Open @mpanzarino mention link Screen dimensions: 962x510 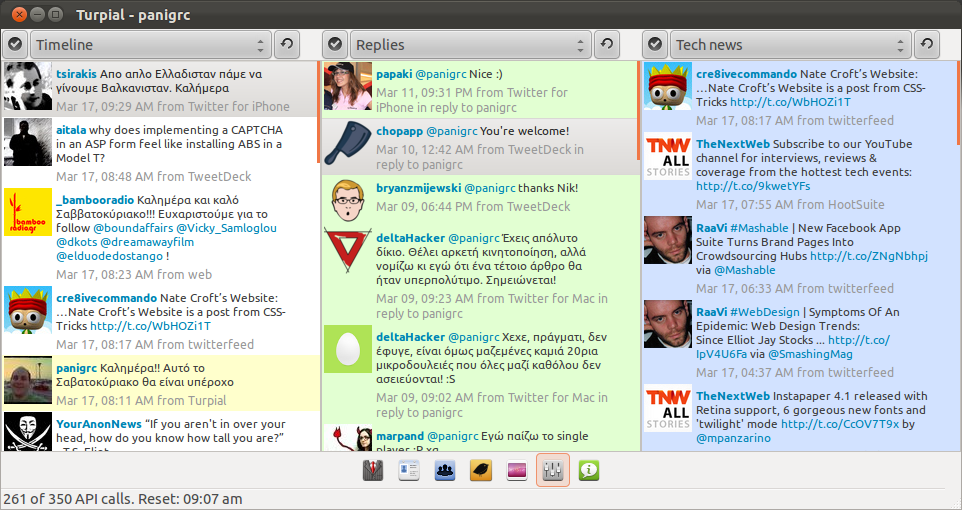coord(733,438)
